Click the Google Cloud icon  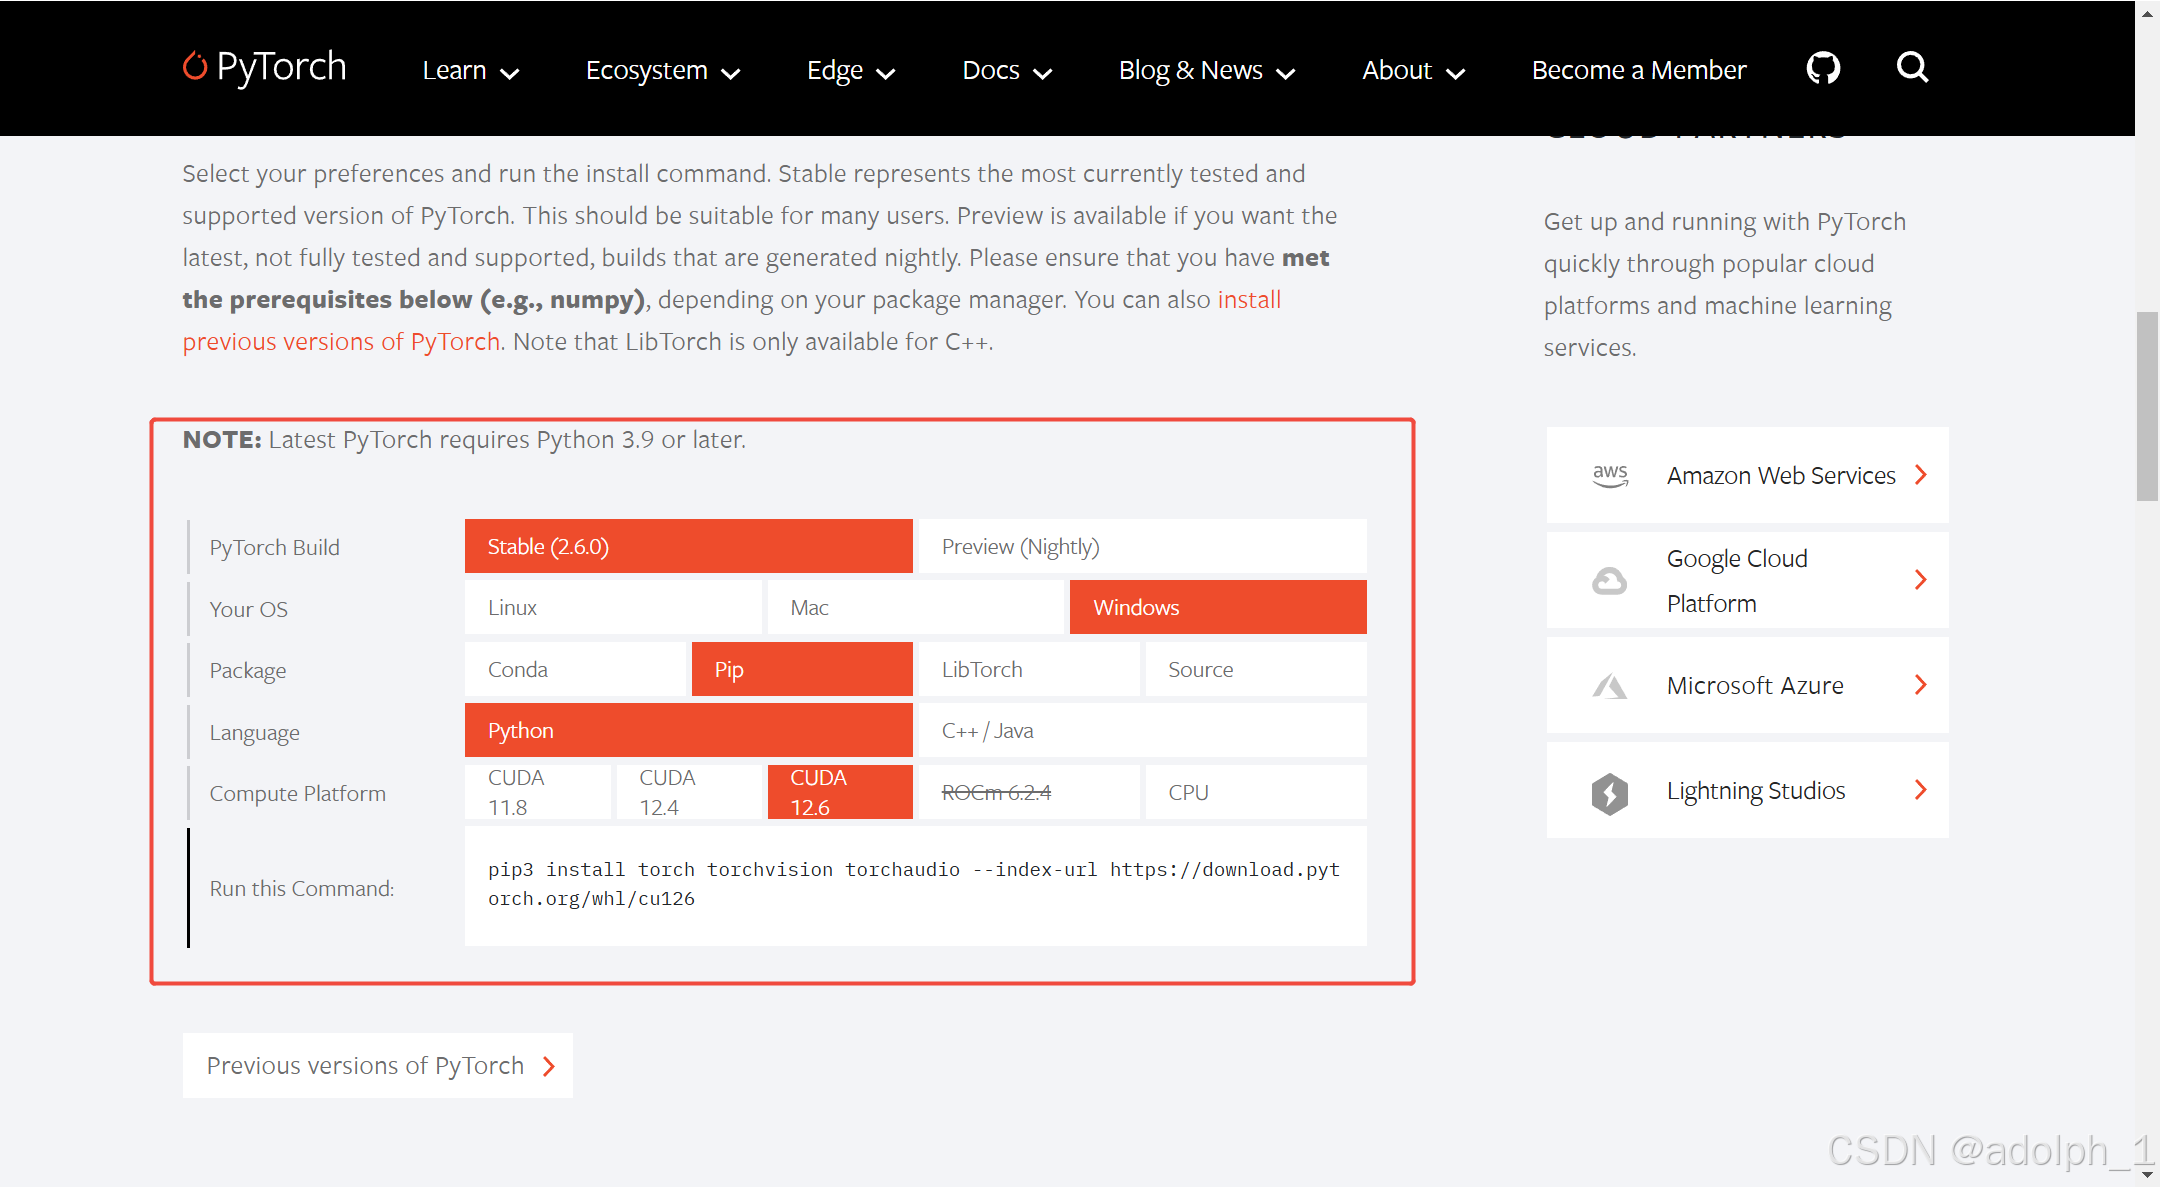[x=1609, y=581]
